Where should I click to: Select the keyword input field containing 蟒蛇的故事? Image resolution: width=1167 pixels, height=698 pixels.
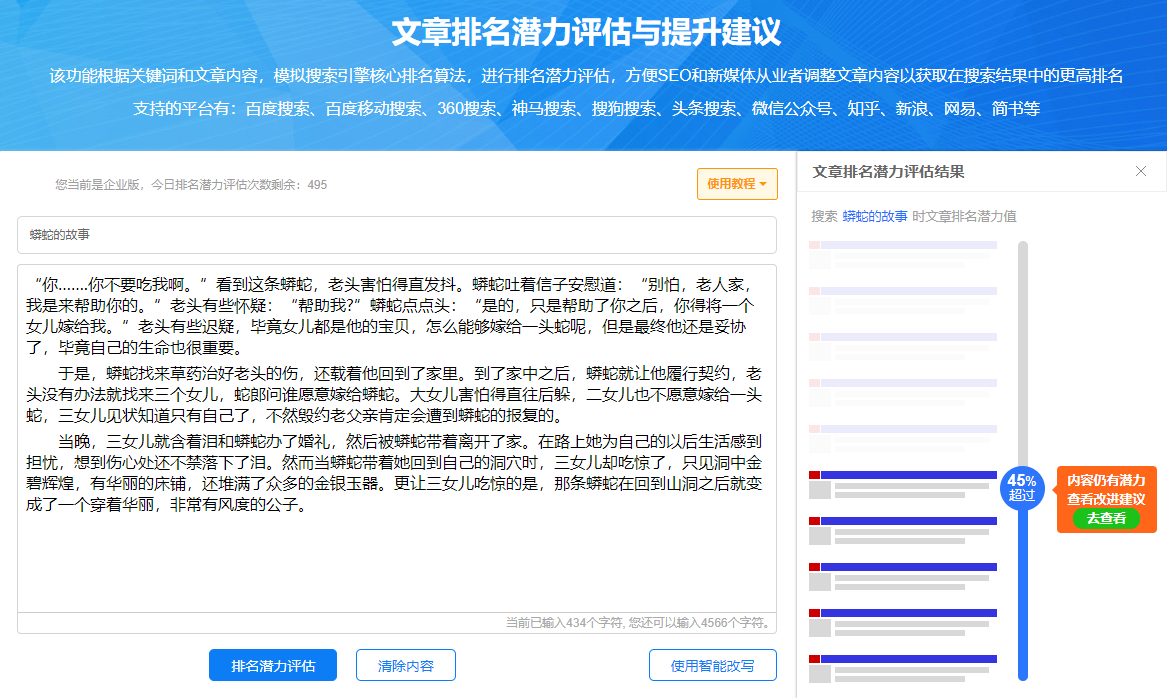396,234
